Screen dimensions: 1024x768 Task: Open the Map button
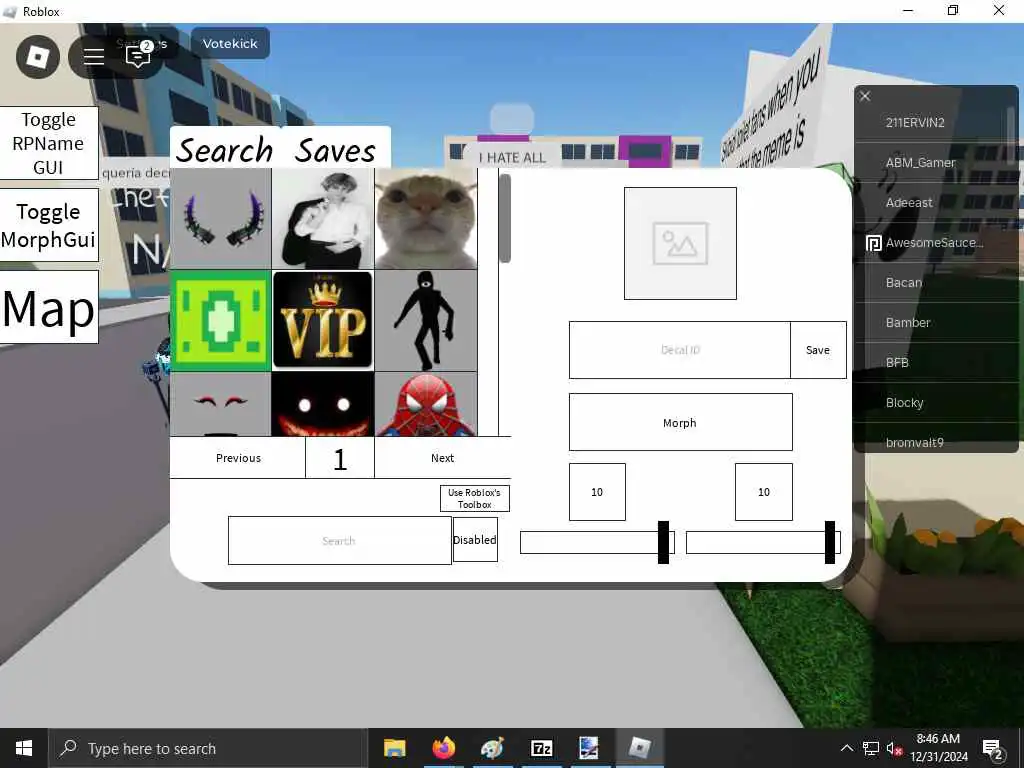pos(49,308)
